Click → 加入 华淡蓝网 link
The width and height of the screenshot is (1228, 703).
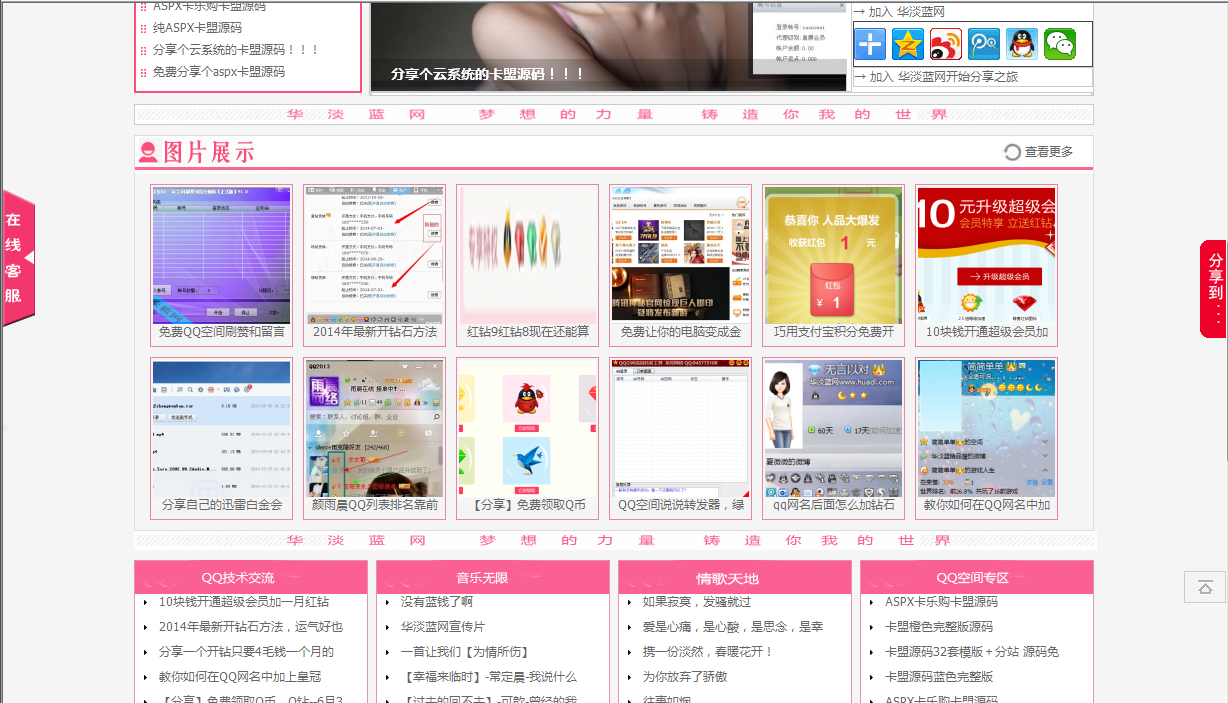coord(900,12)
